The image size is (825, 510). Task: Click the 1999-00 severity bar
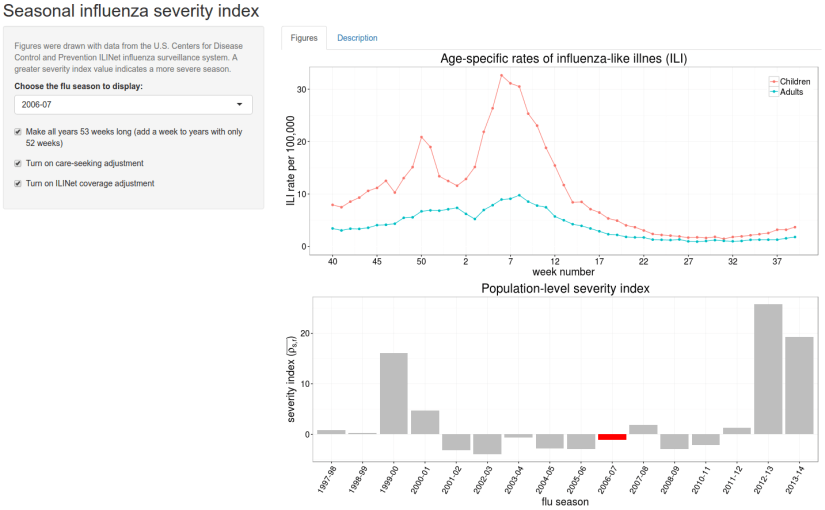tap(394, 394)
